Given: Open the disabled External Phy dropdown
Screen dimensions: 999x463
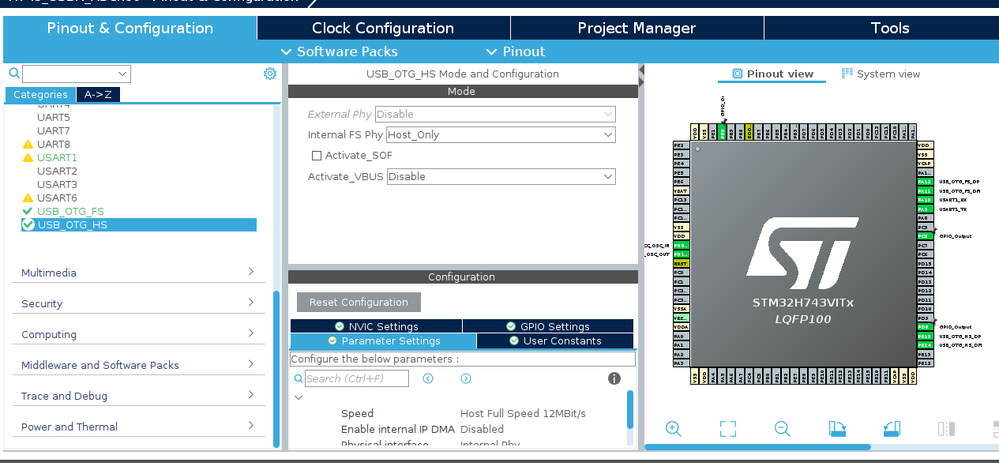Looking at the screenshot, I should (495, 114).
